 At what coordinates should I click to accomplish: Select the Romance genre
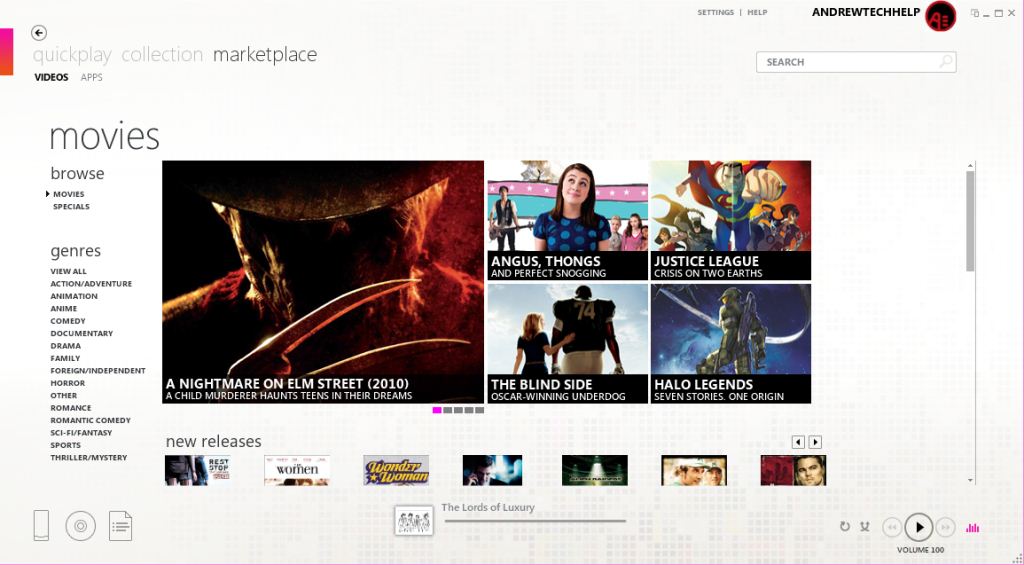[71, 408]
